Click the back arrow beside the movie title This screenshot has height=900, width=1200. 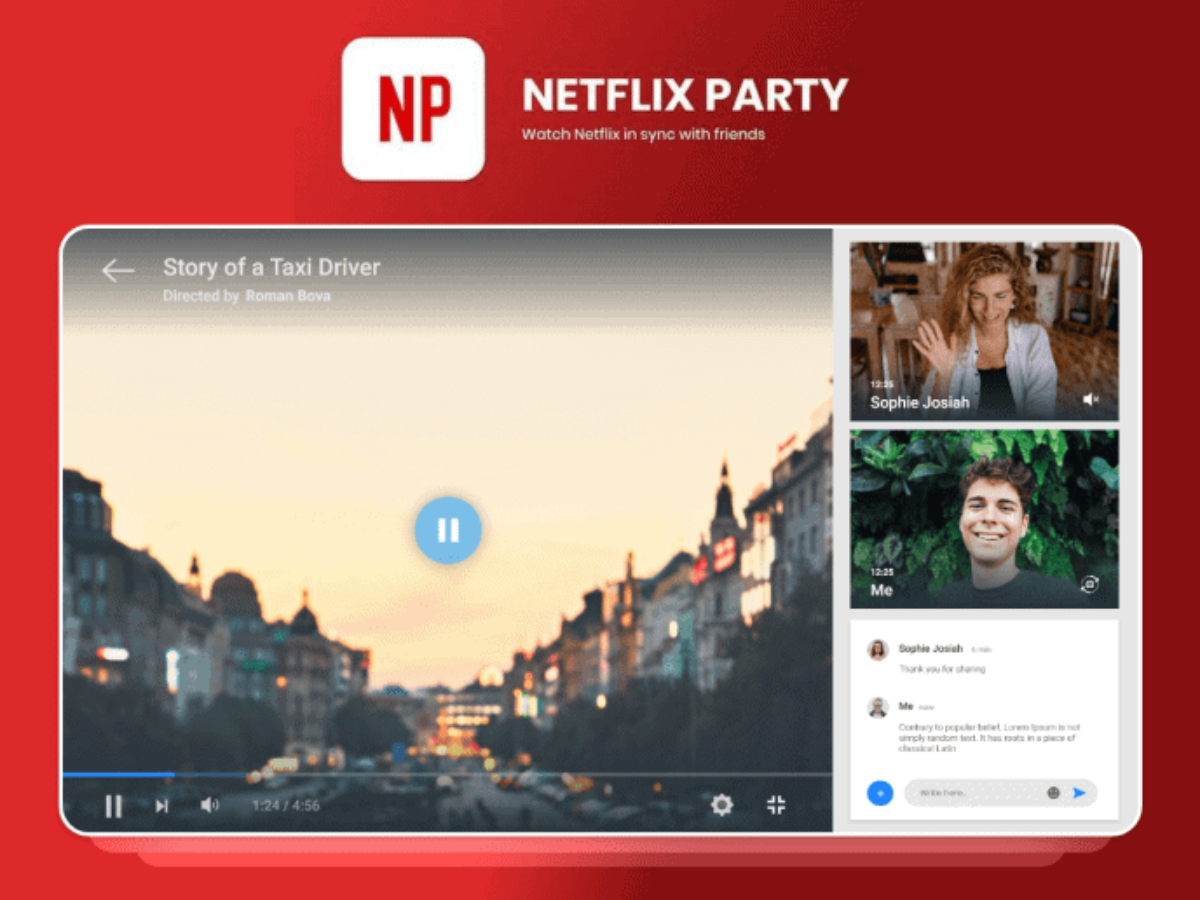[x=118, y=270]
